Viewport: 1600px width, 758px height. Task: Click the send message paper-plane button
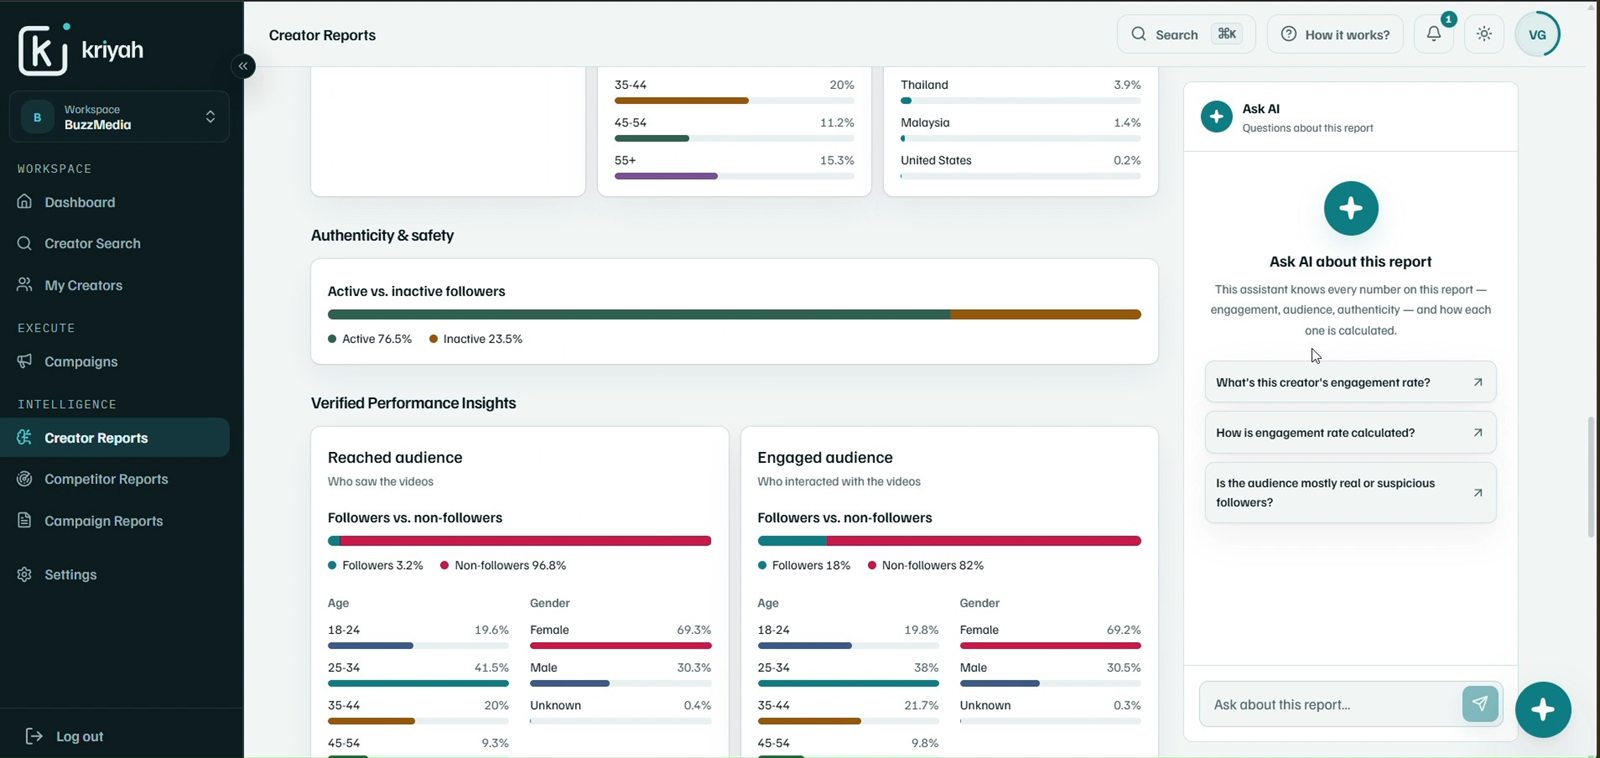pos(1480,704)
